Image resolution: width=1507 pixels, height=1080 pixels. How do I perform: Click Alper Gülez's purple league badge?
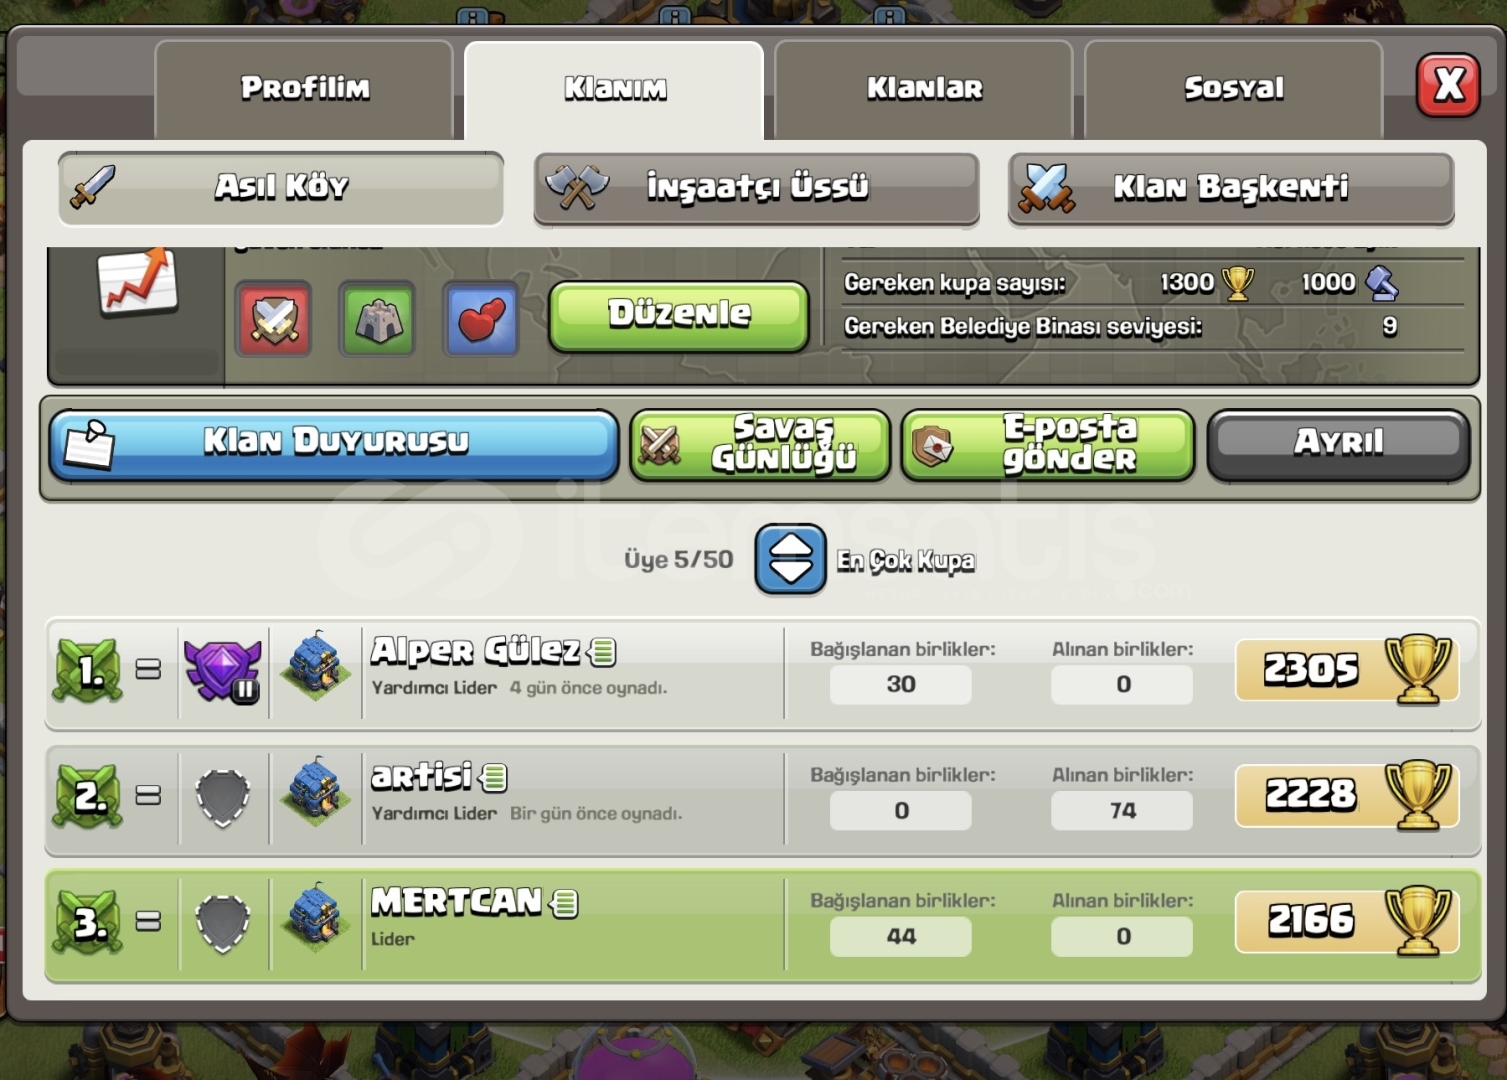(x=223, y=670)
